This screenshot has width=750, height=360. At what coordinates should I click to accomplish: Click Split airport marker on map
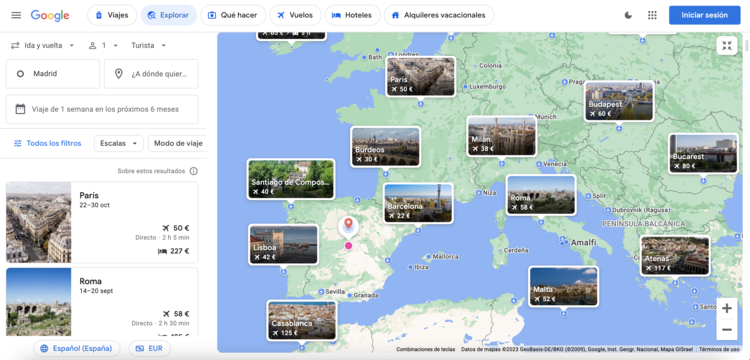588,196
